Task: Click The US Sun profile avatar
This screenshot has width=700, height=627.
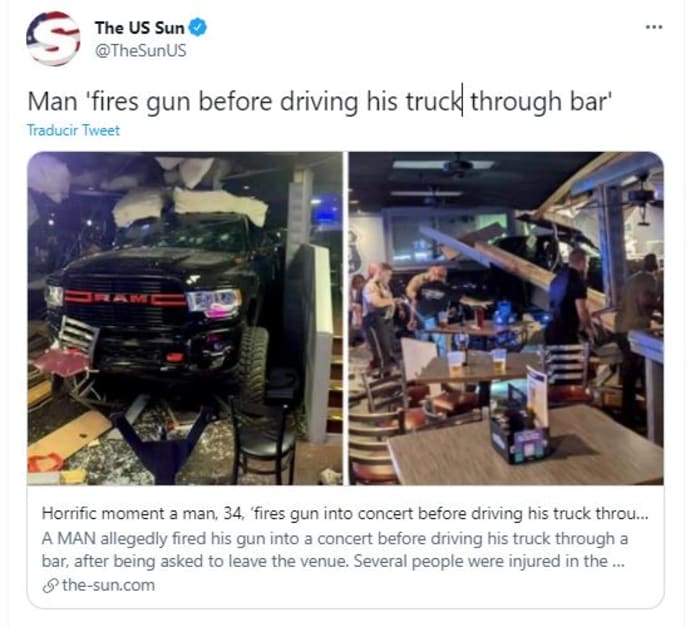Action: tap(53, 39)
